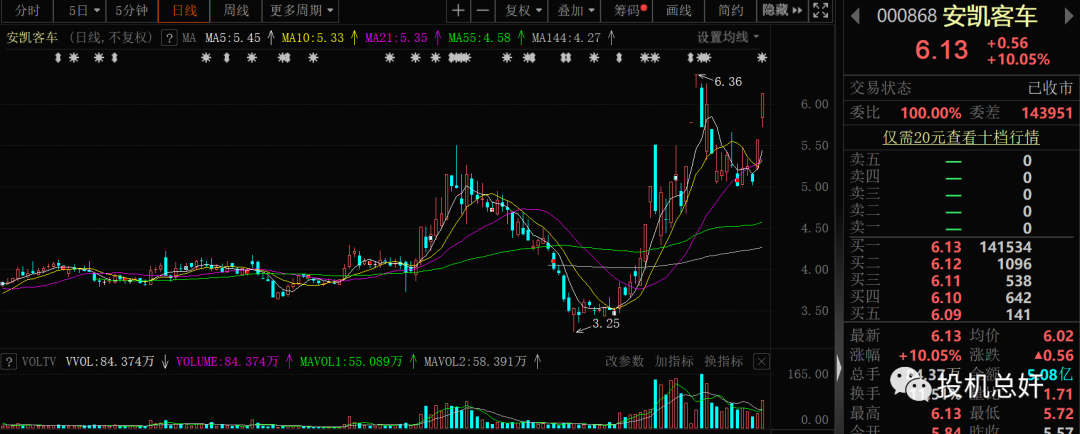1080x434 pixels.
Task: Switch to the 周线 weekly chart tab
Action: [236, 11]
